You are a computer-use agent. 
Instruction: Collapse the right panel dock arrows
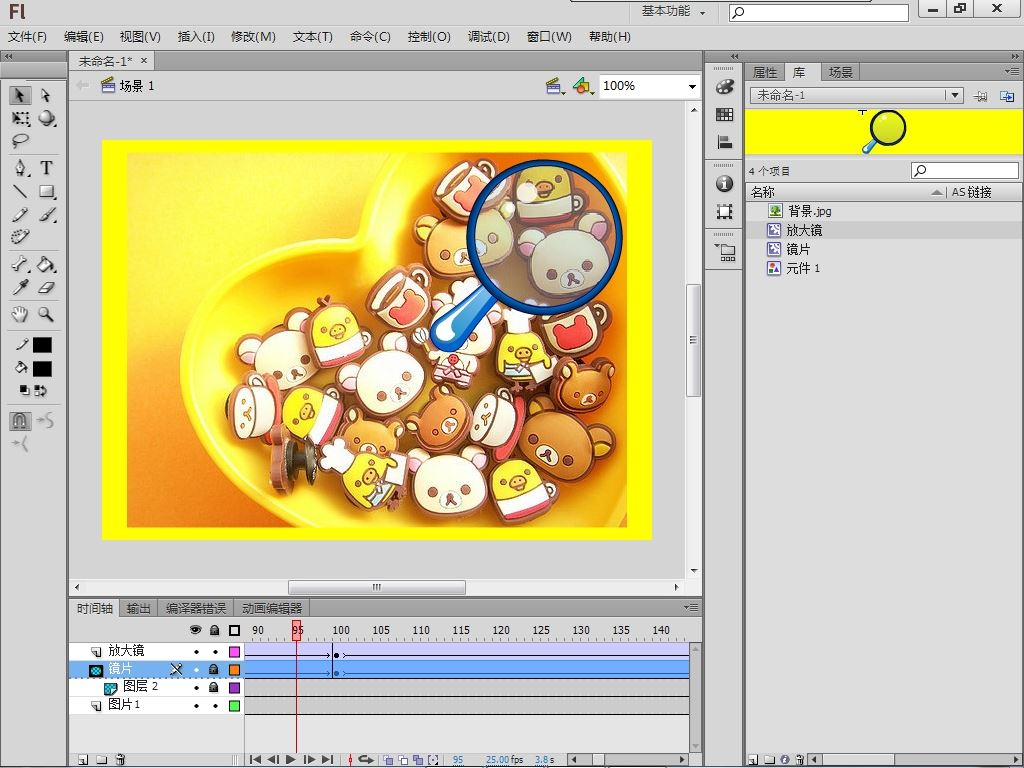[1014, 56]
